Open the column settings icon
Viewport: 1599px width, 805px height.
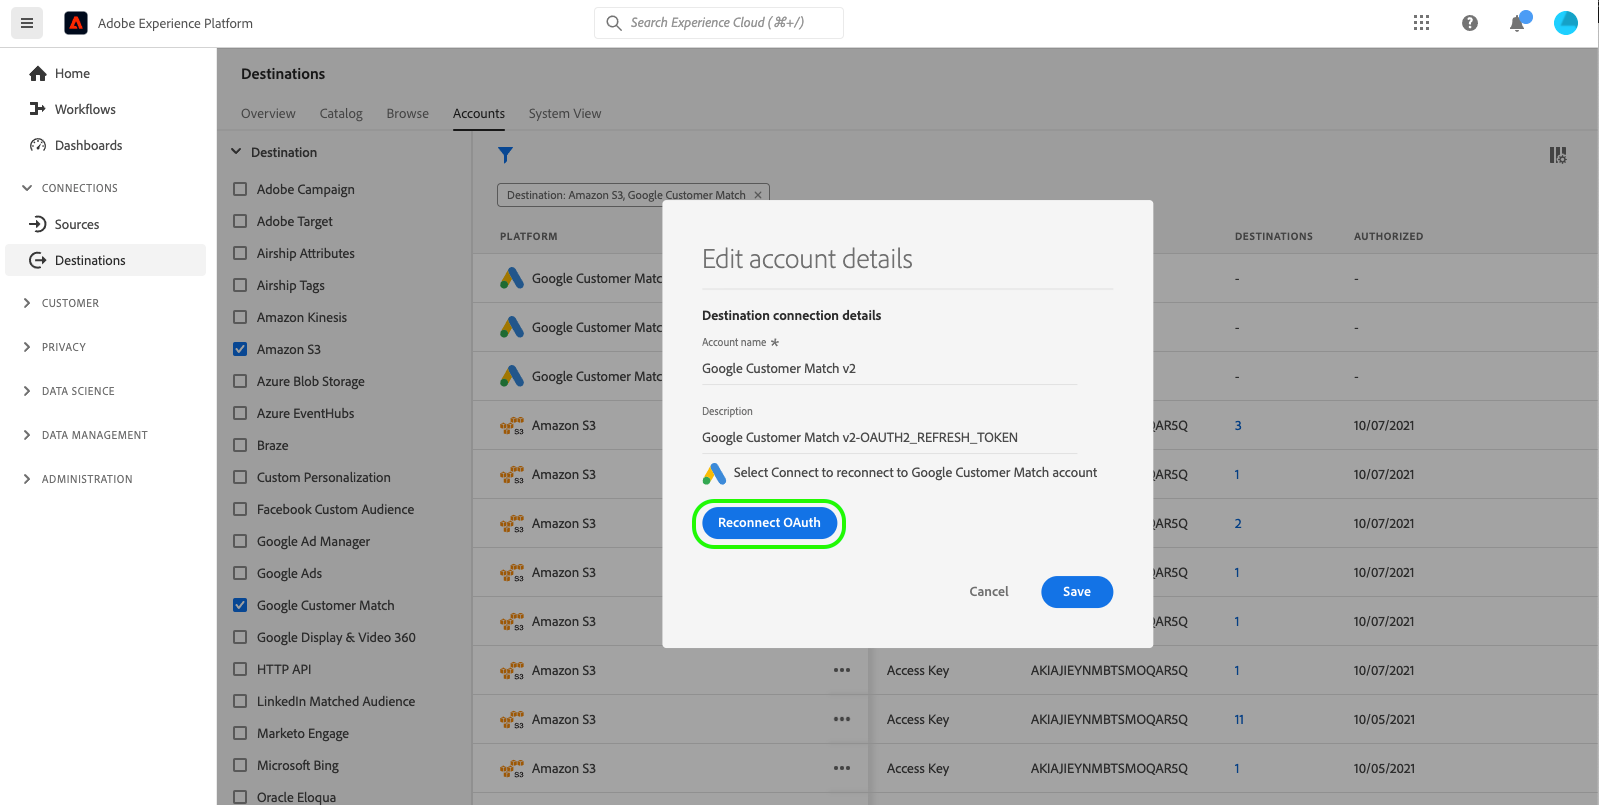pos(1557,155)
